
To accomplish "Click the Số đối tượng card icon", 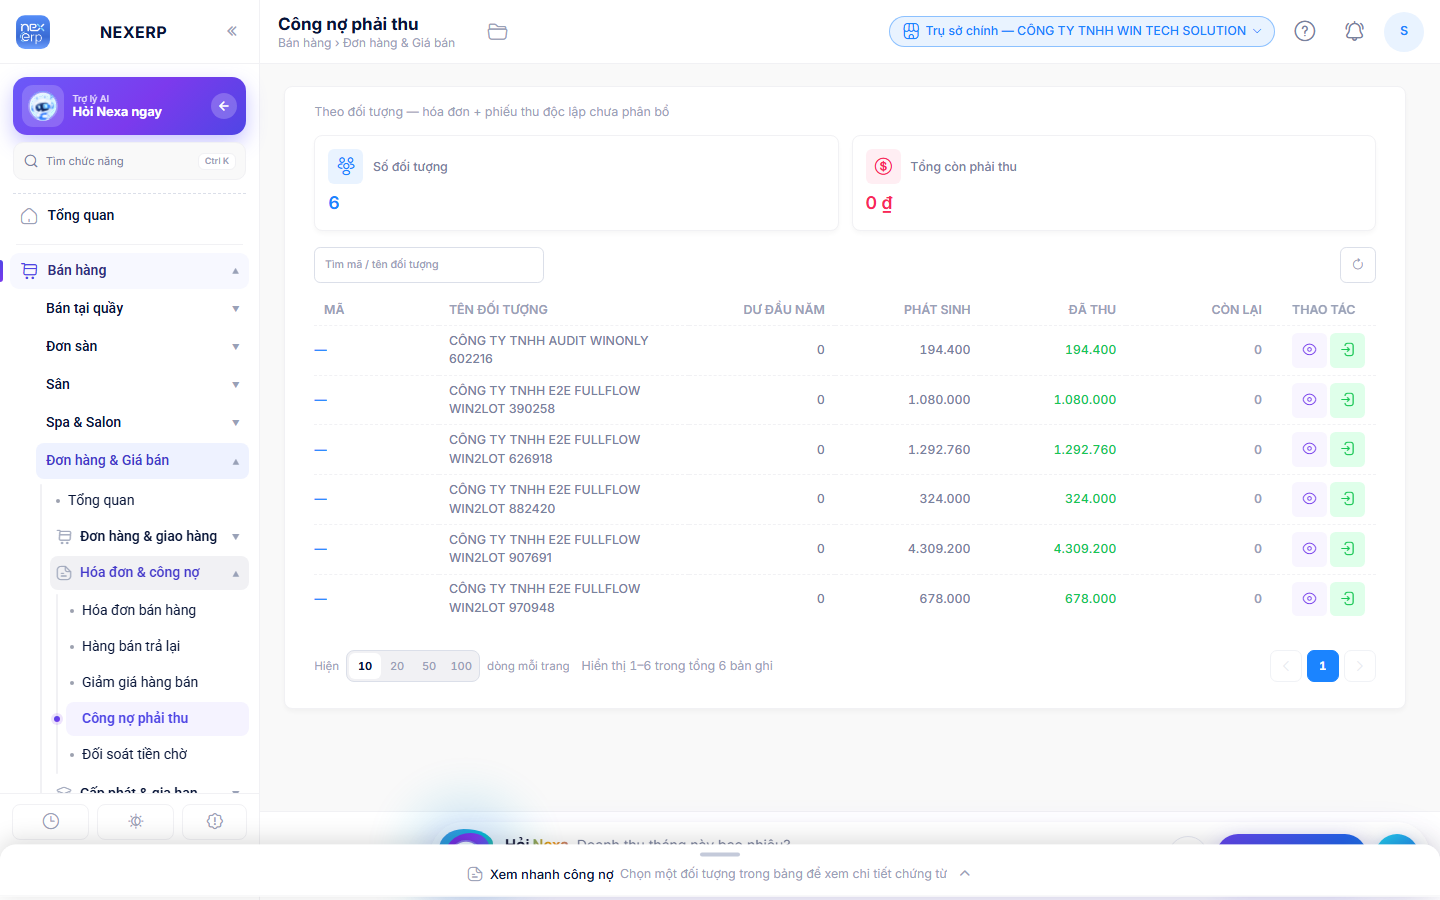I will click(x=346, y=166).
